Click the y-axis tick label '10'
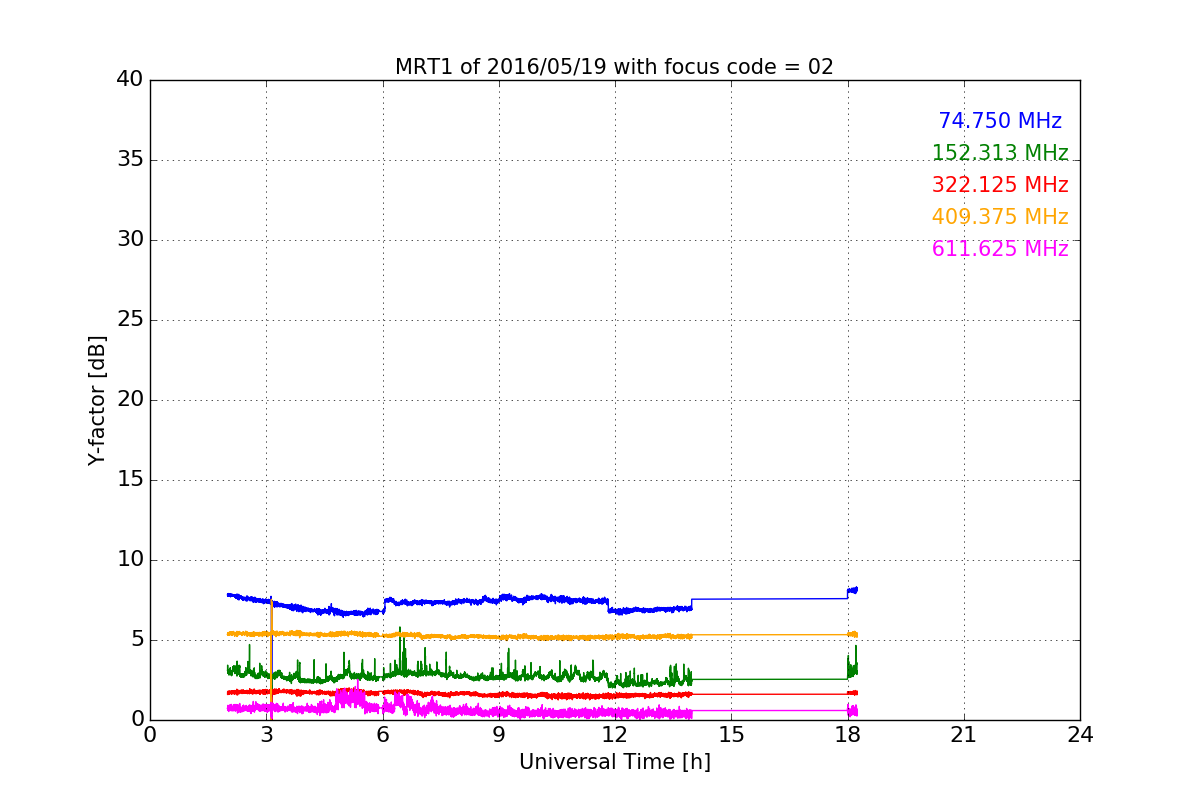Viewport: 1200px width, 800px height. 130,560
